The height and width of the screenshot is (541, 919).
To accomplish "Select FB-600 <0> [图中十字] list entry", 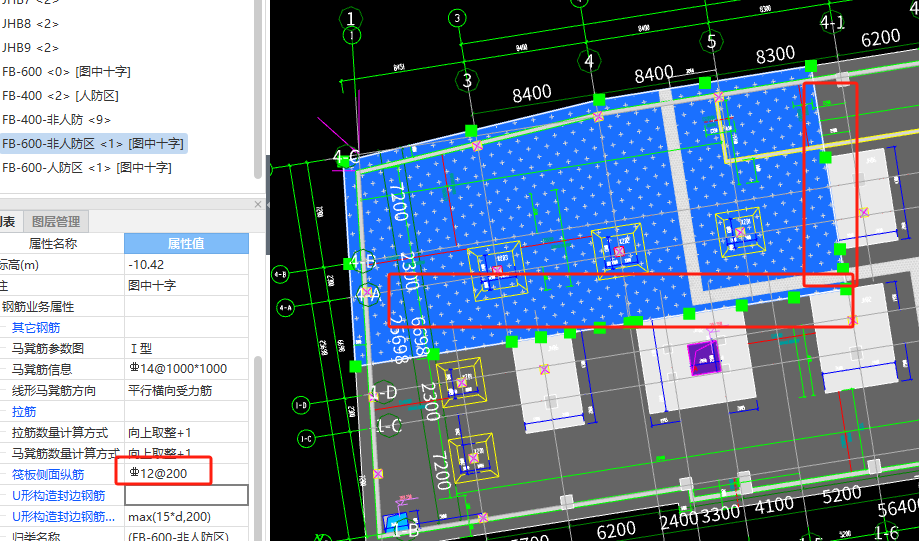I will (x=66, y=72).
